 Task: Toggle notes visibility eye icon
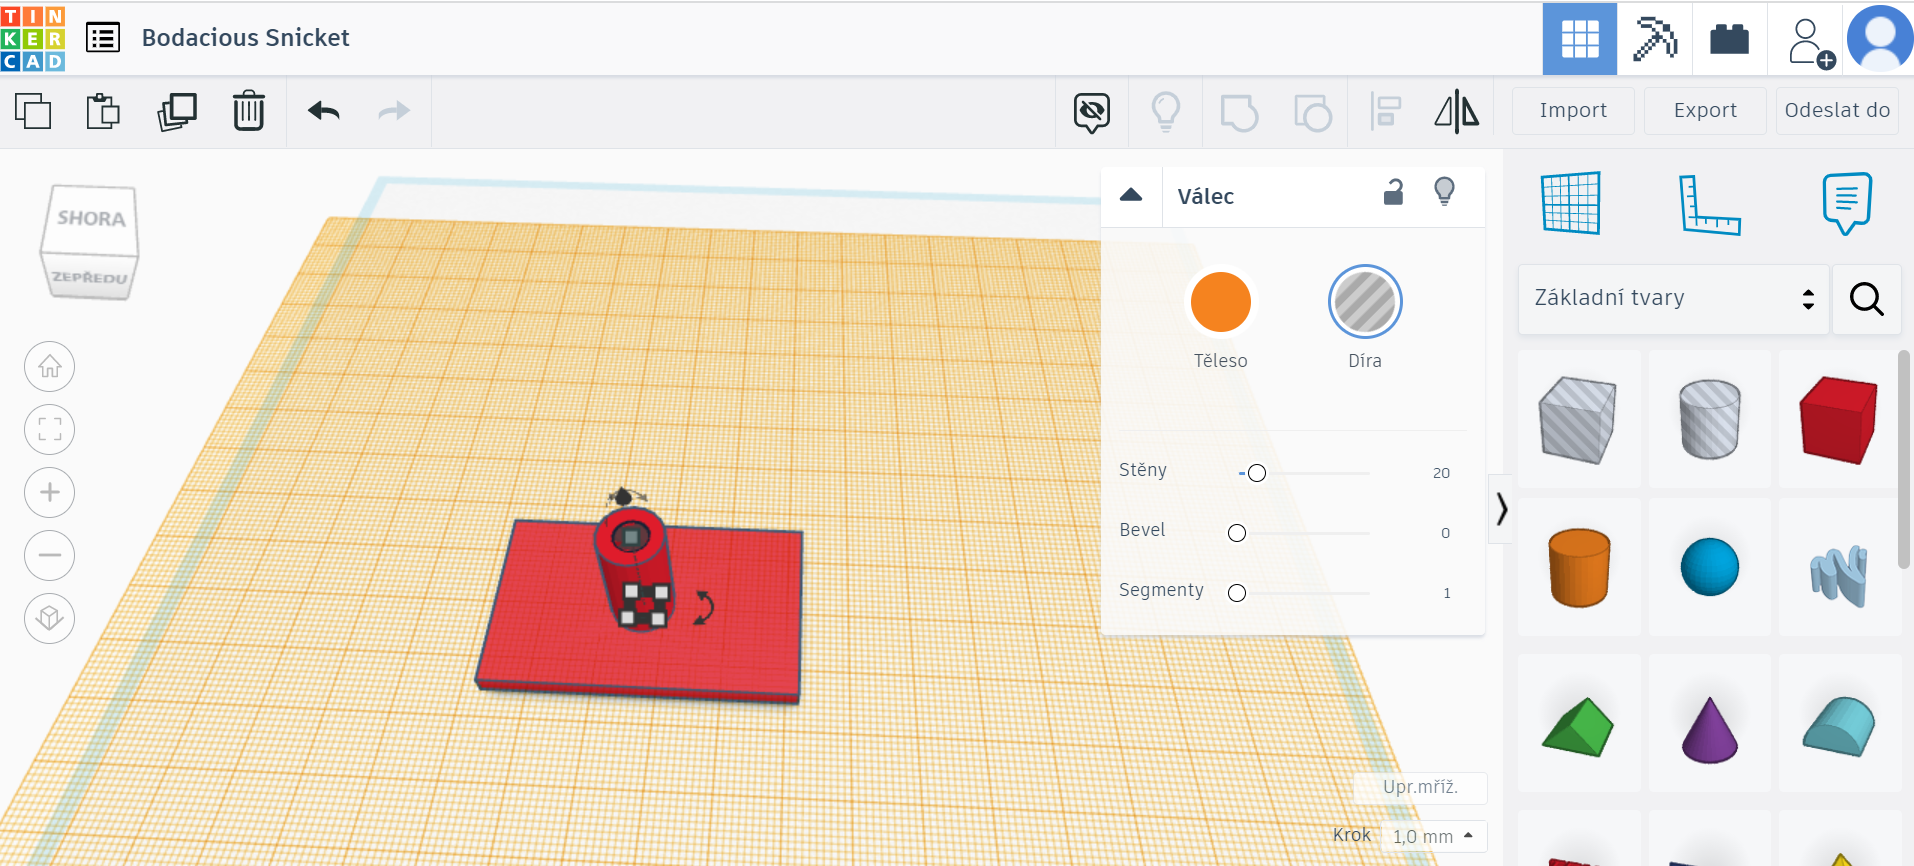coord(1092,112)
